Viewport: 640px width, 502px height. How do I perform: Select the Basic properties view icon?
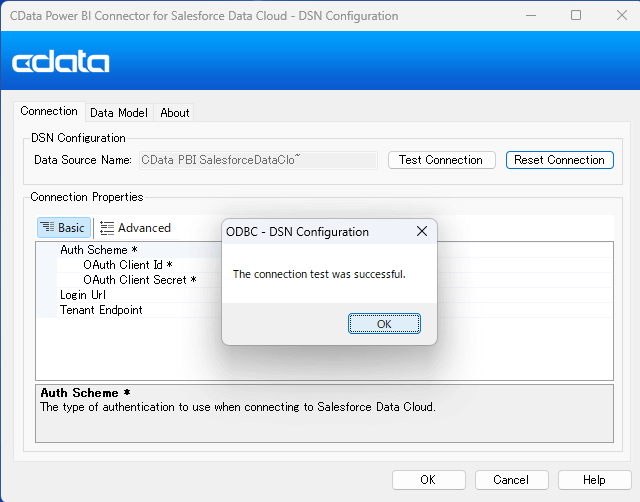coord(48,228)
